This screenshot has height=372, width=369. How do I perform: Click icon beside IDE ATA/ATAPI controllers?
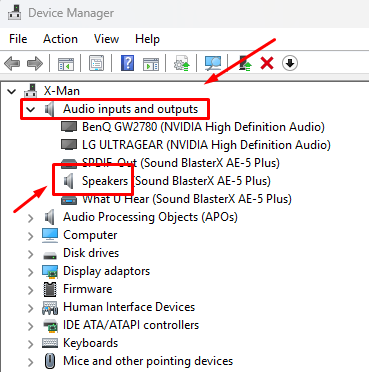(x=50, y=325)
